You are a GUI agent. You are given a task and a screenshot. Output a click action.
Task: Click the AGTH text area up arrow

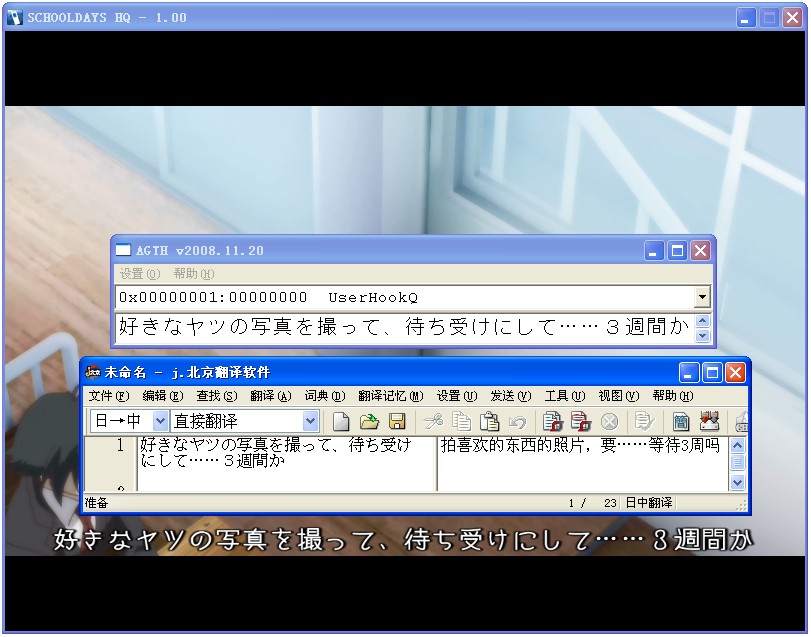(702, 321)
